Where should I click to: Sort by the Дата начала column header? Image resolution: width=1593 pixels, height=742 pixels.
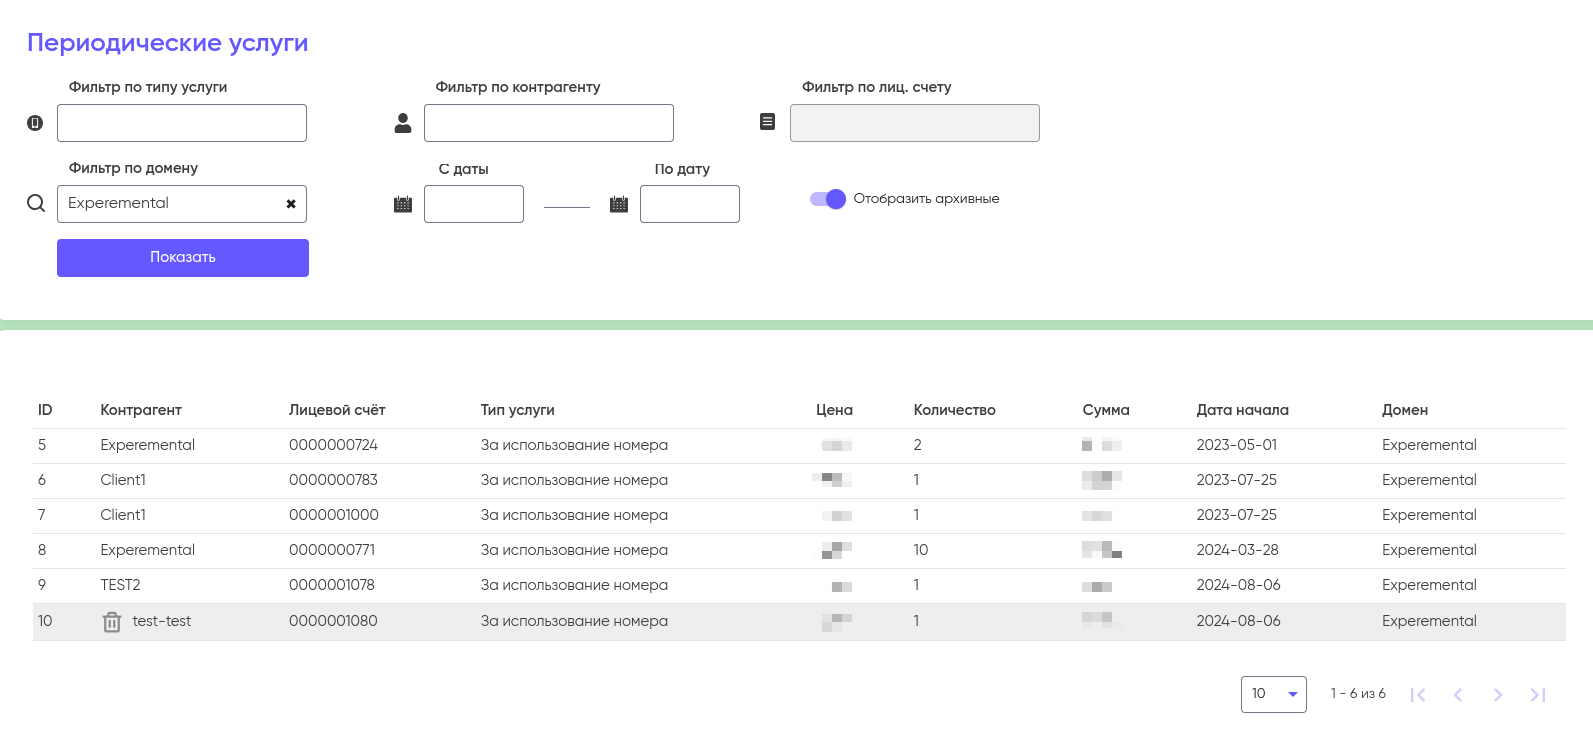click(1242, 410)
